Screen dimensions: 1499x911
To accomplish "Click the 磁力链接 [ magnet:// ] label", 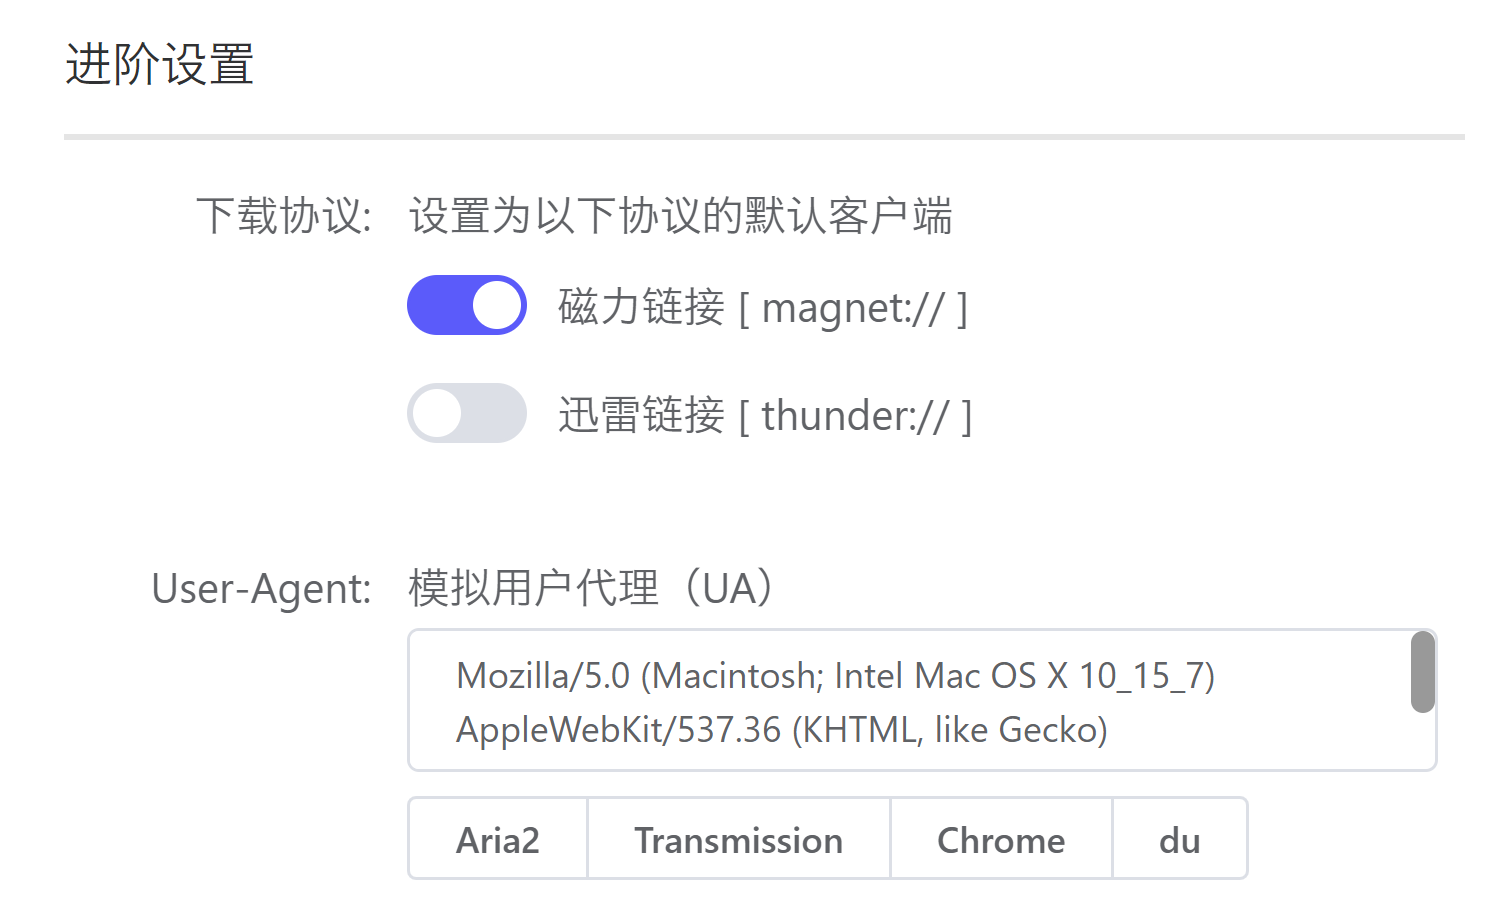I will click(x=762, y=307).
